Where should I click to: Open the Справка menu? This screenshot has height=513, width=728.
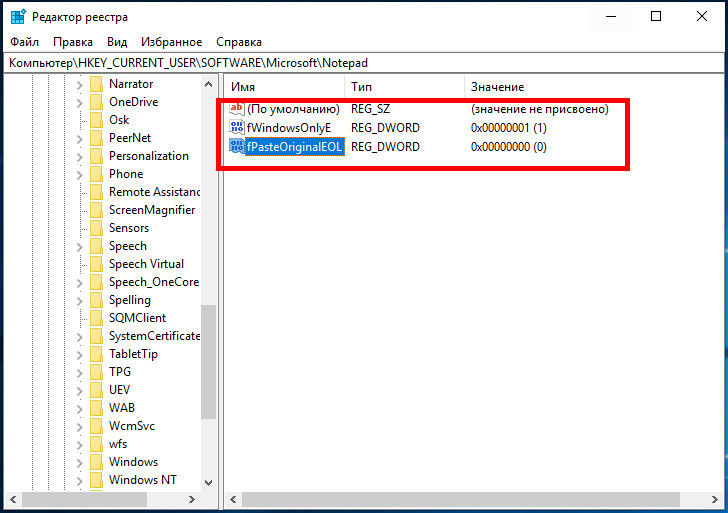click(x=239, y=42)
